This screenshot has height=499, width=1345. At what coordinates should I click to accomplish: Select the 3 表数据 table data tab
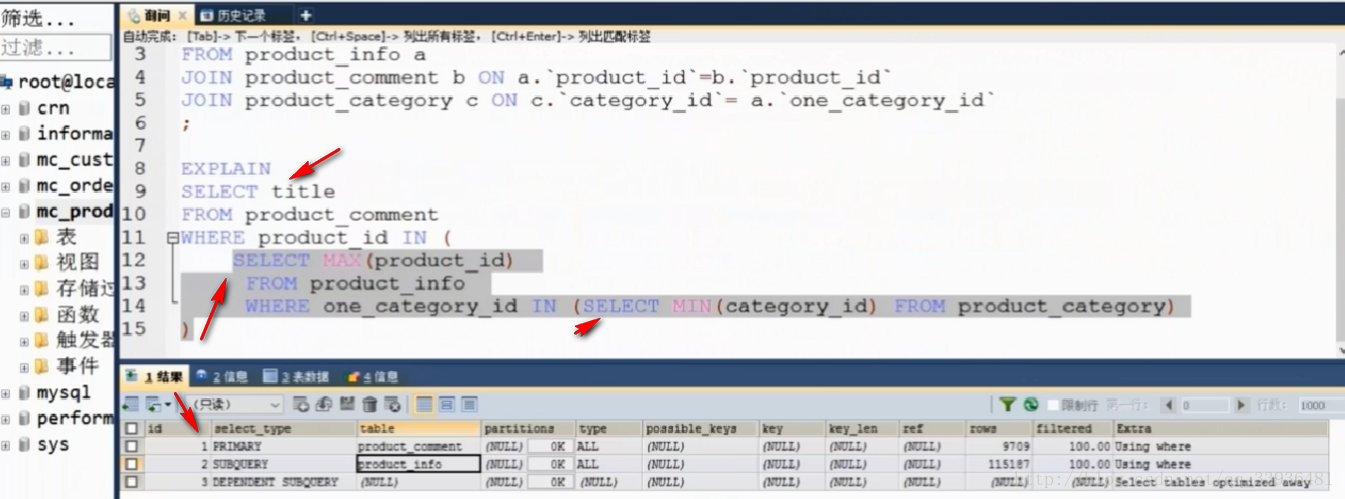[297, 377]
